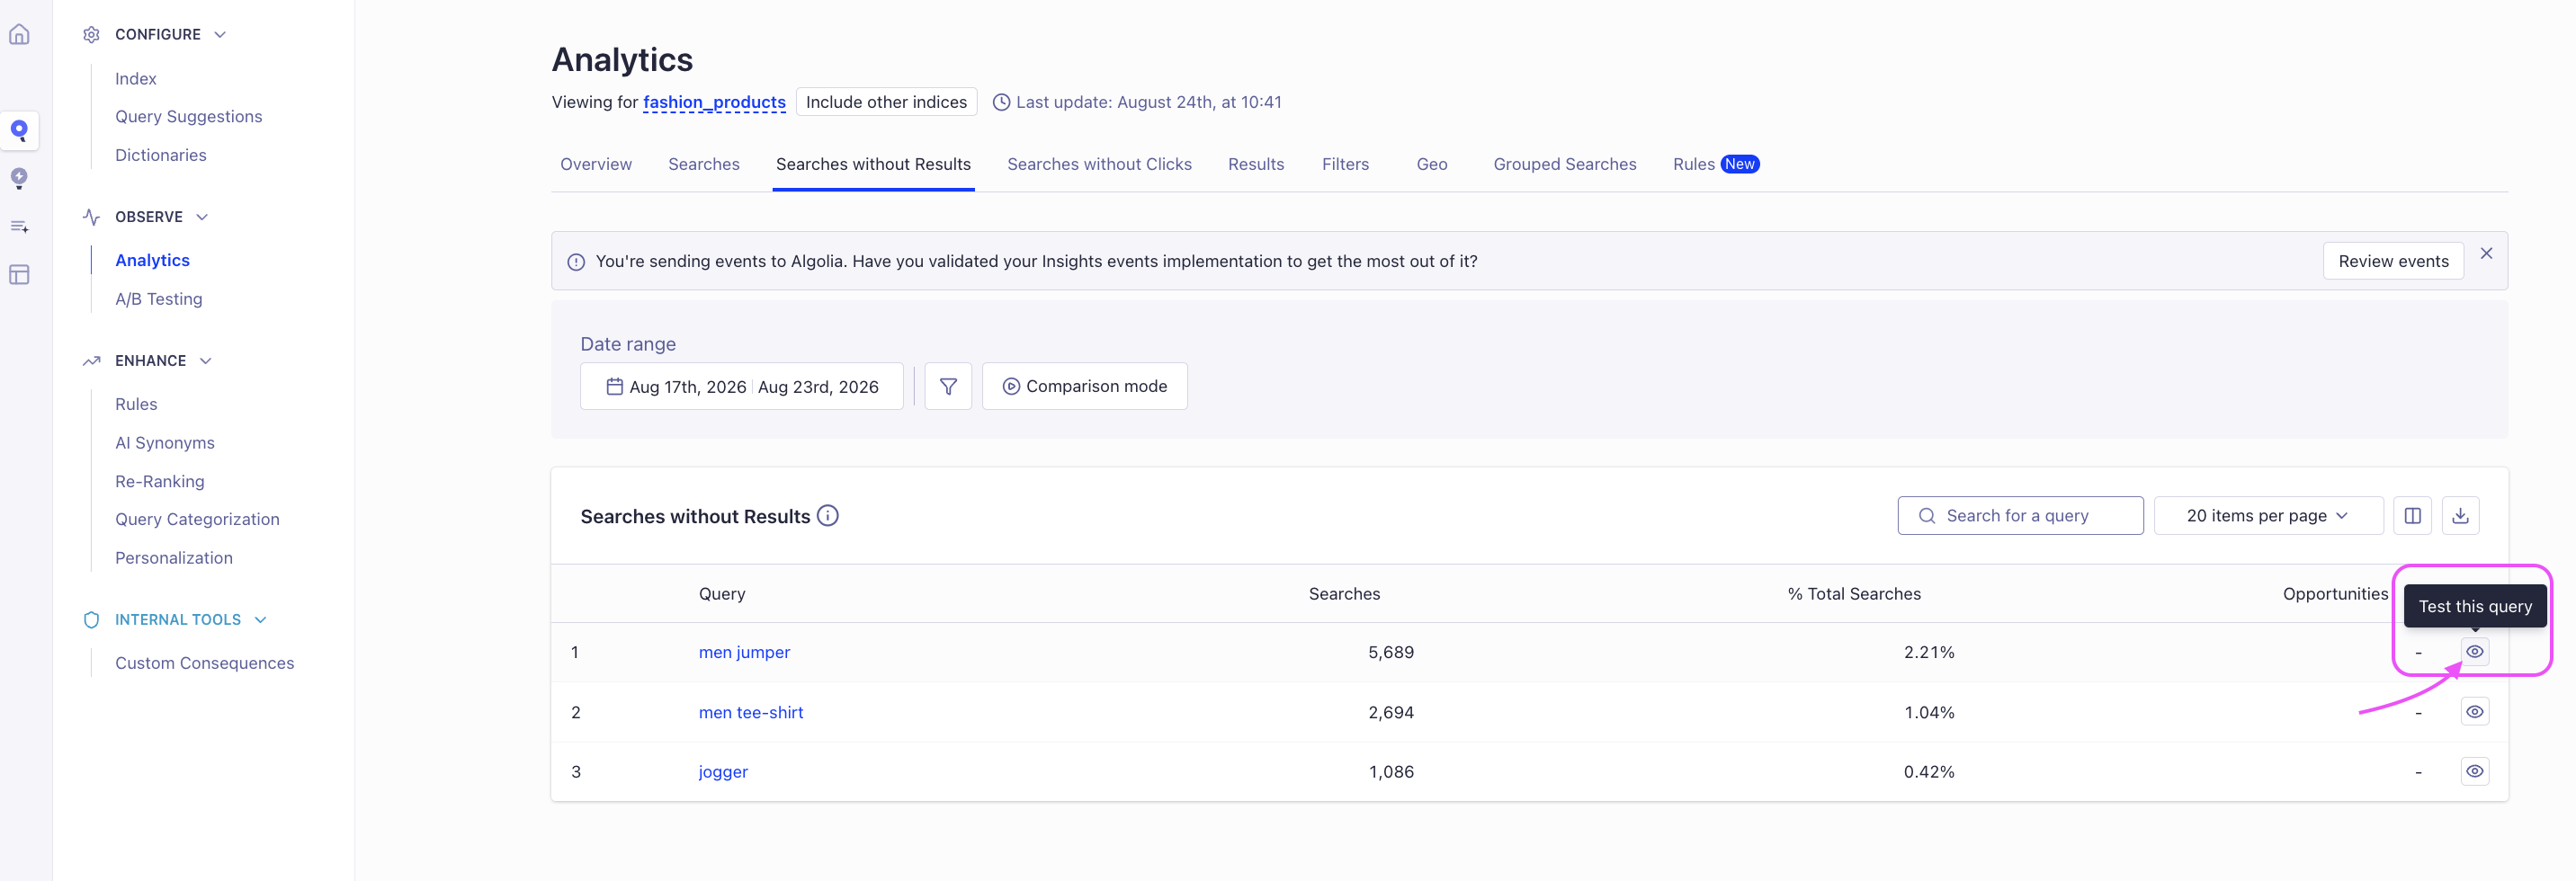Image resolution: width=2576 pixels, height=881 pixels.
Task: Open the jogger query link
Action: (723, 771)
